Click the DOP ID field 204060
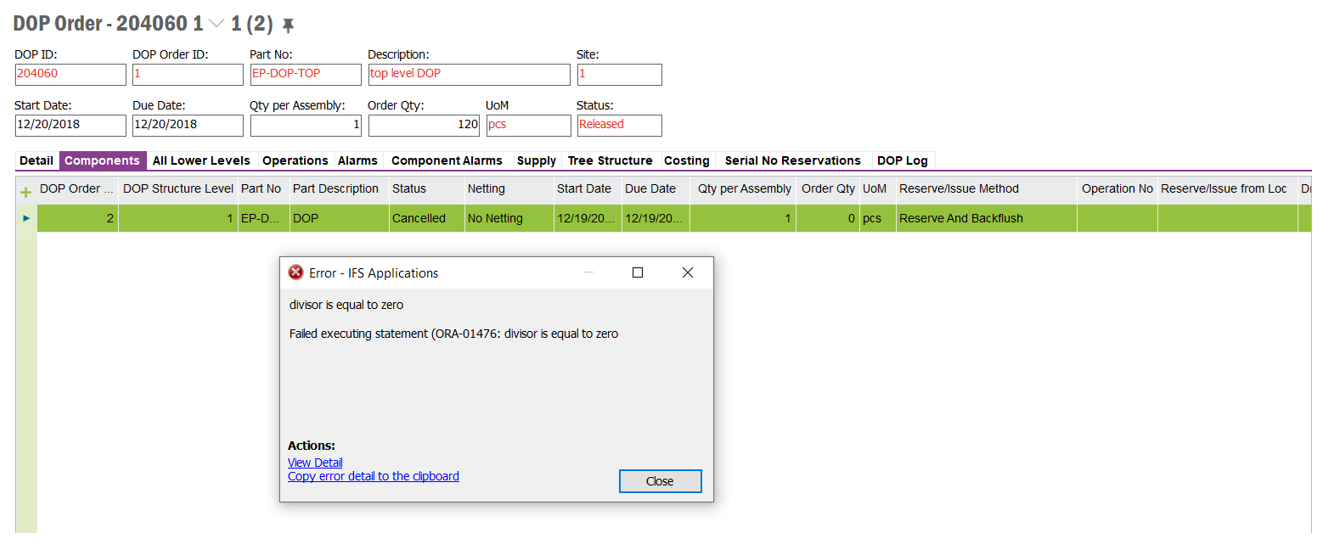Screen dimensions: 1342x553 point(70,74)
